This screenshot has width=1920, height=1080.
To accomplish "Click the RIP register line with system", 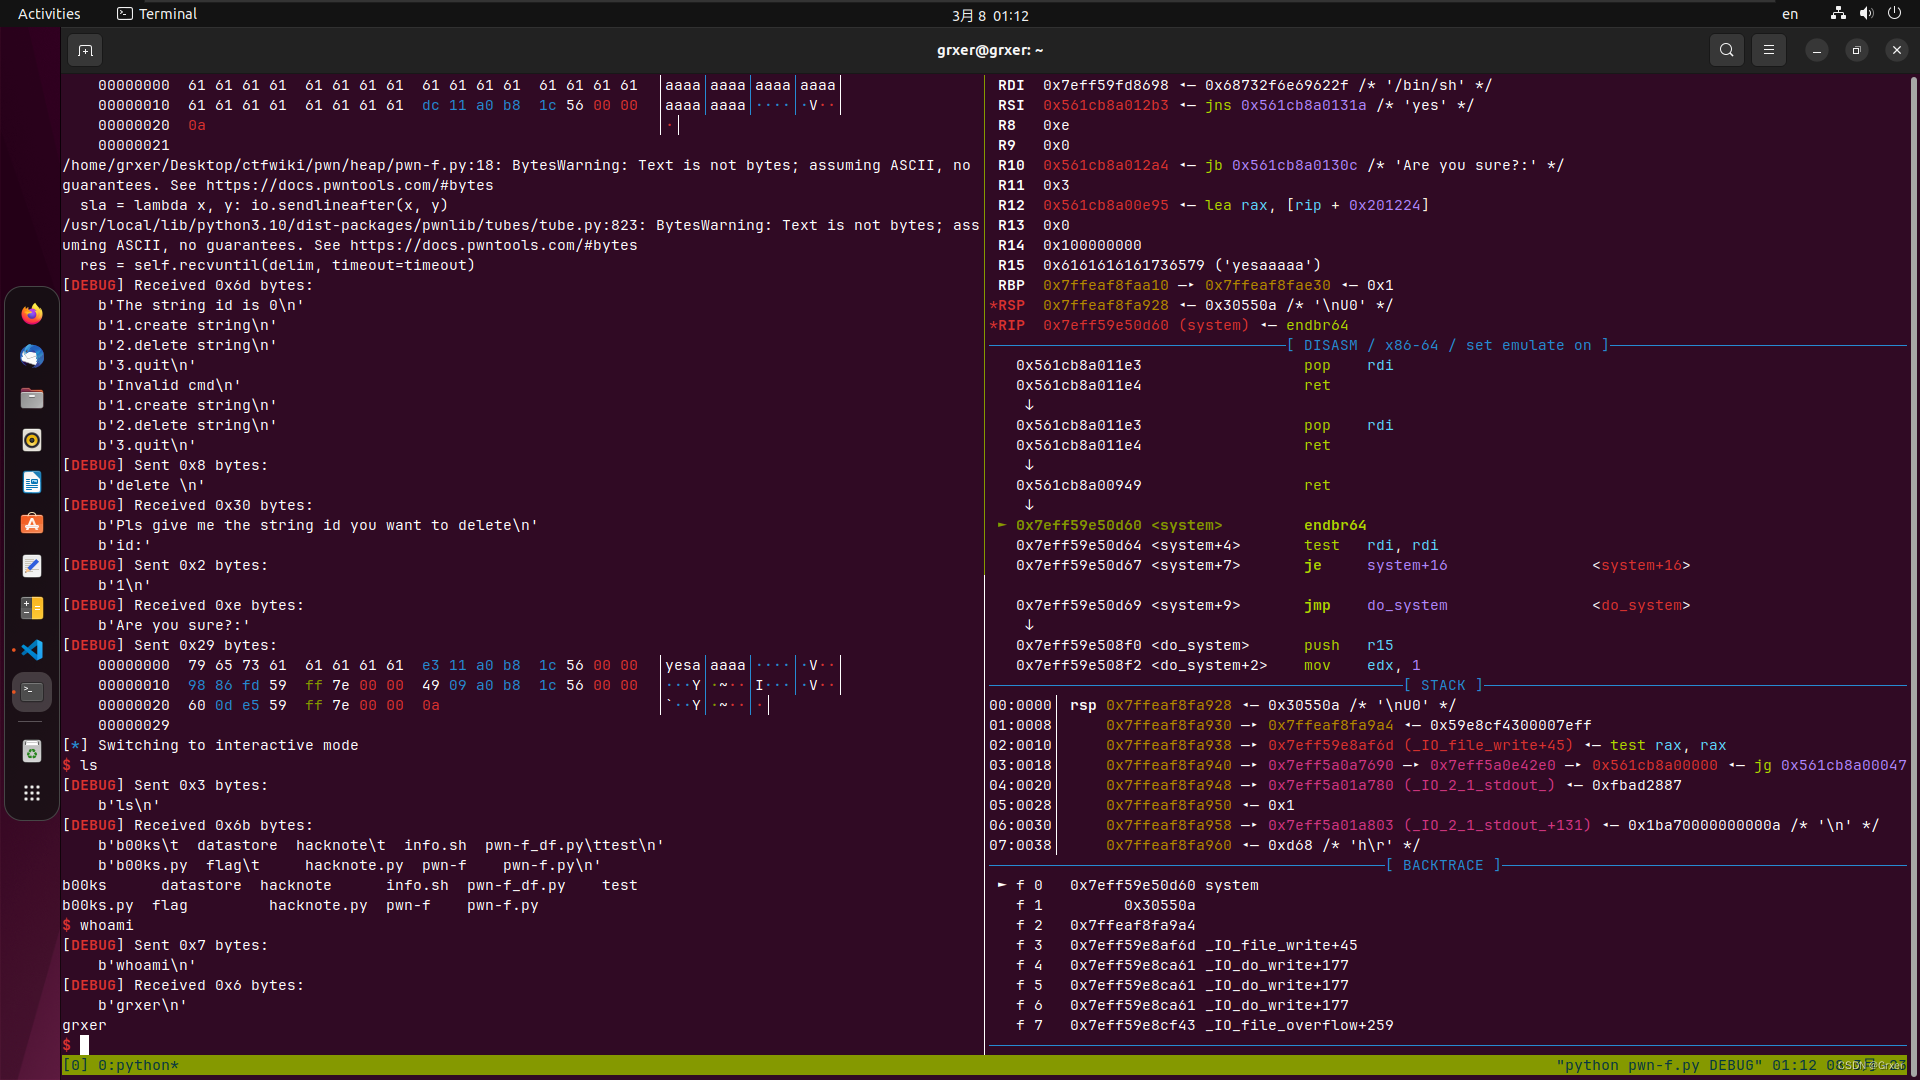I will point(1168,325).
